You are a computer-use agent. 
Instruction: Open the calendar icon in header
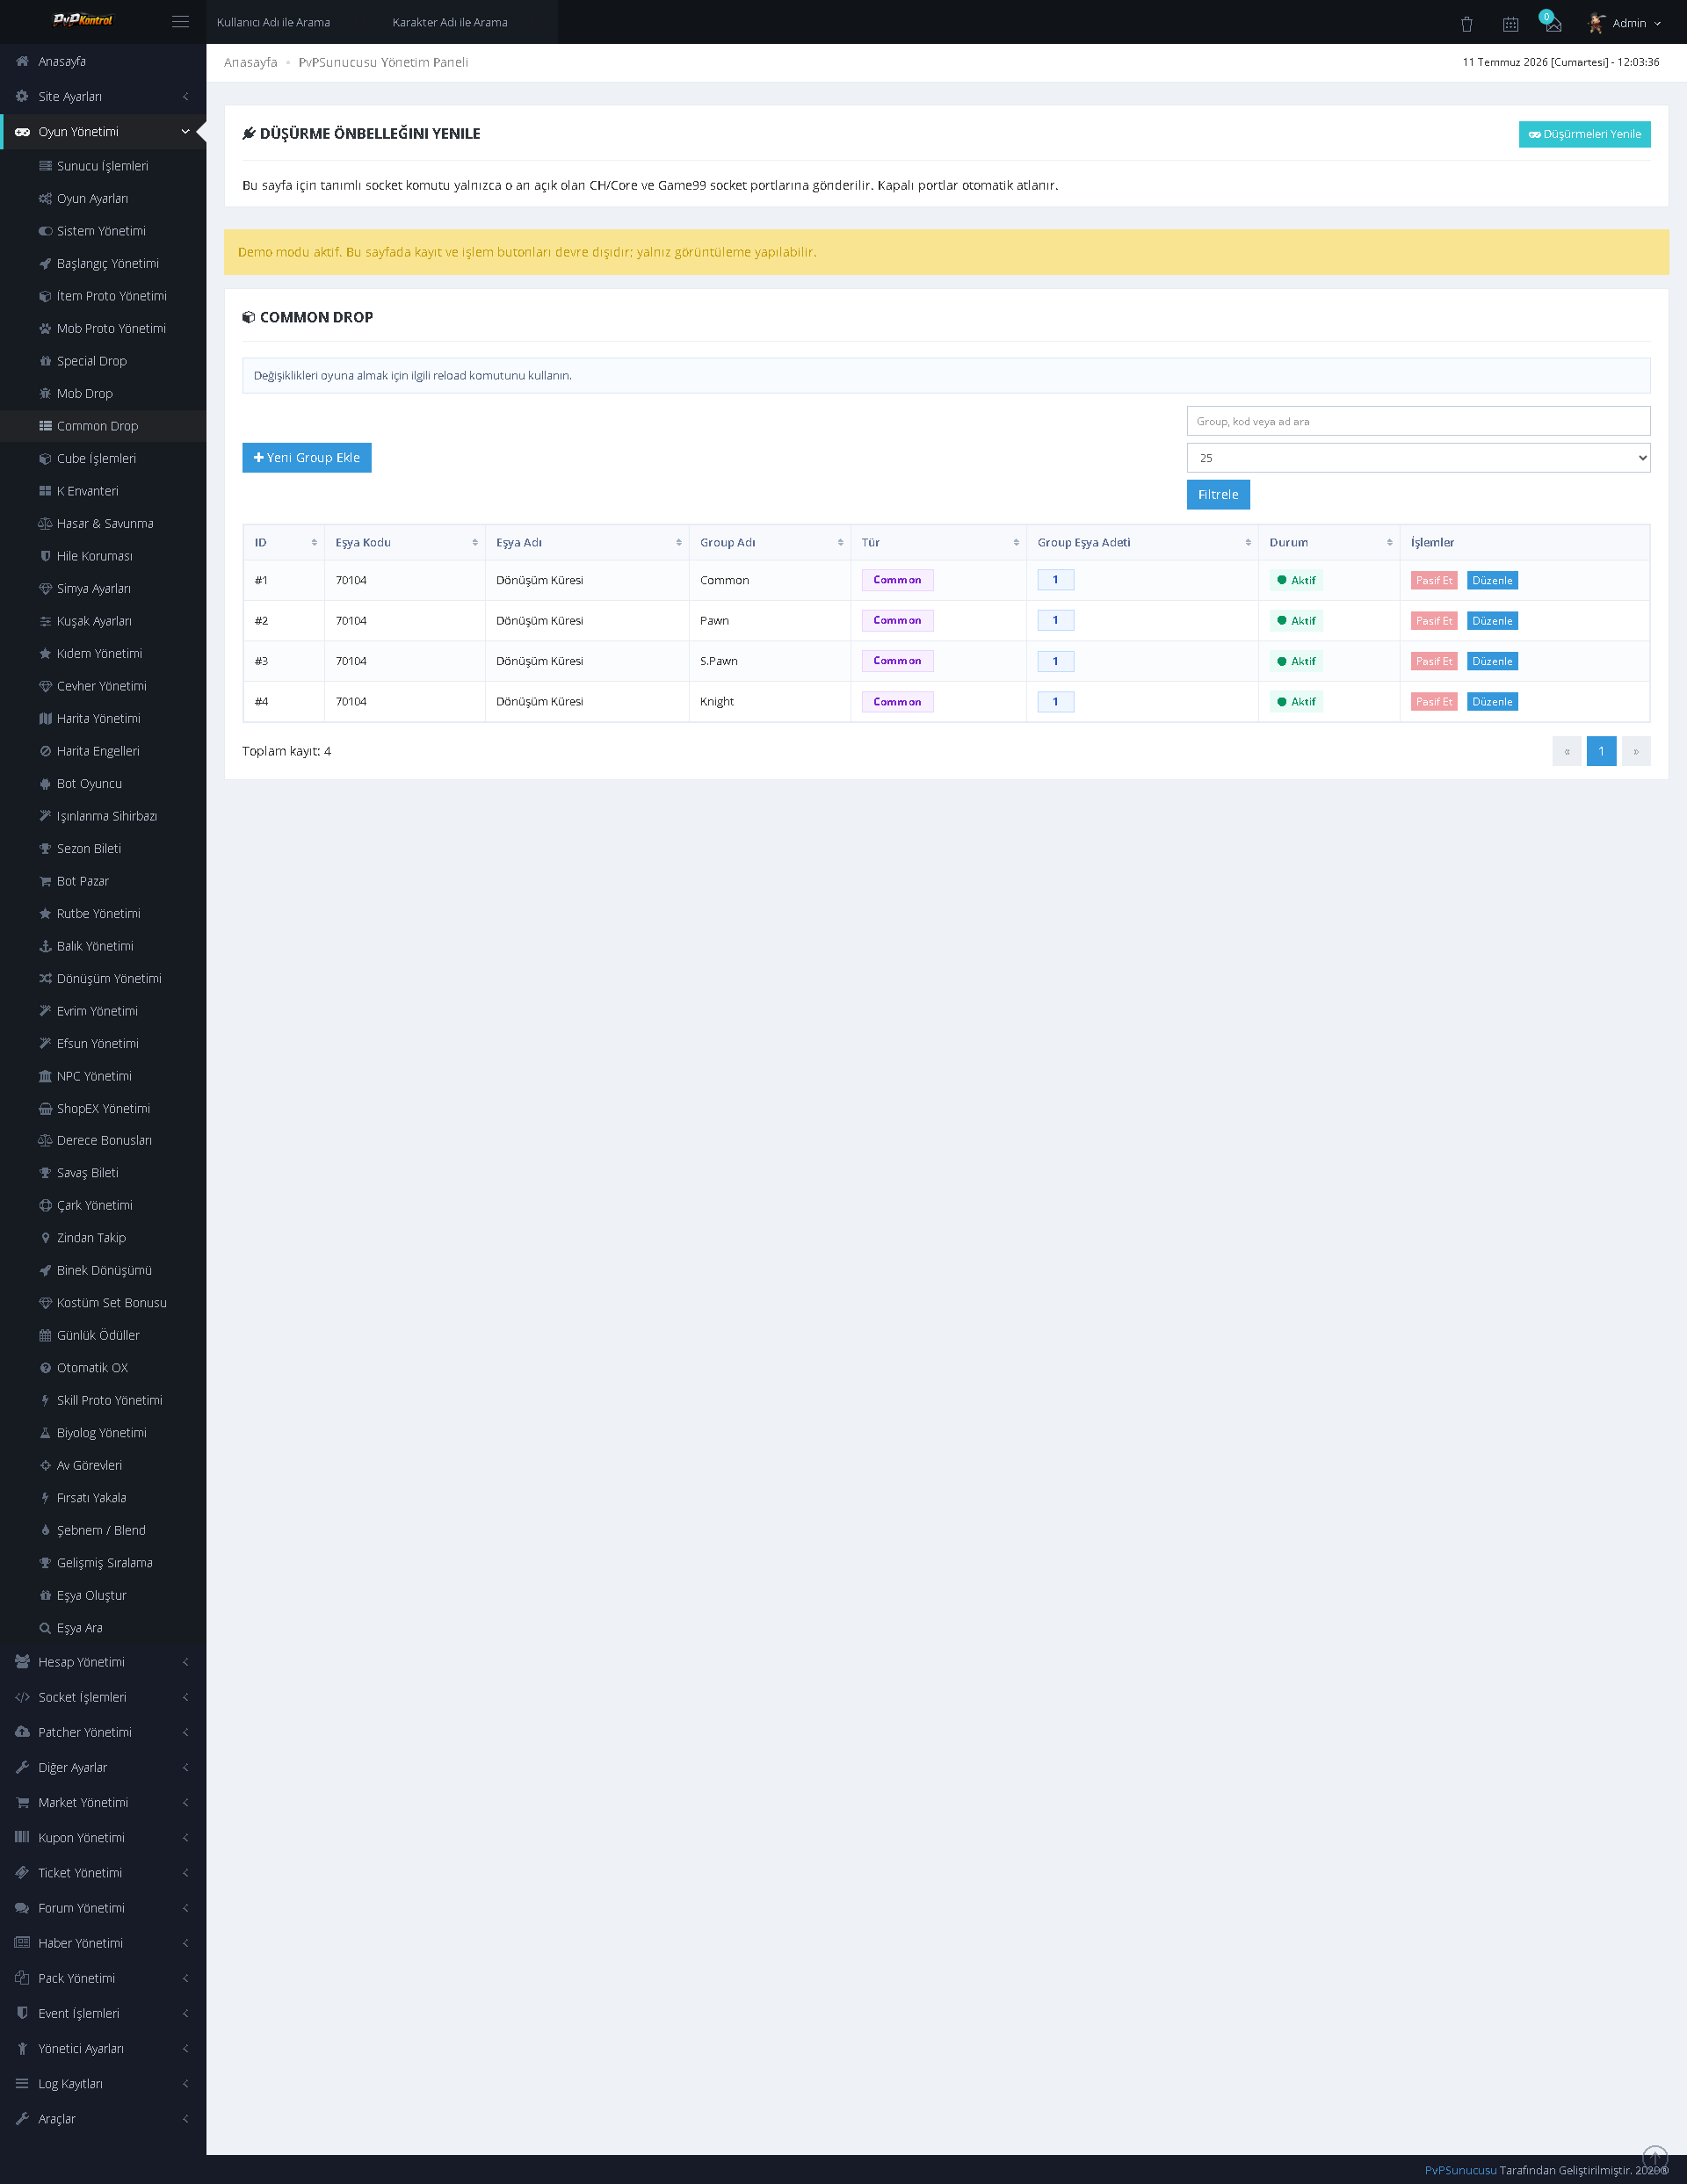click(x=1510, y=23)
